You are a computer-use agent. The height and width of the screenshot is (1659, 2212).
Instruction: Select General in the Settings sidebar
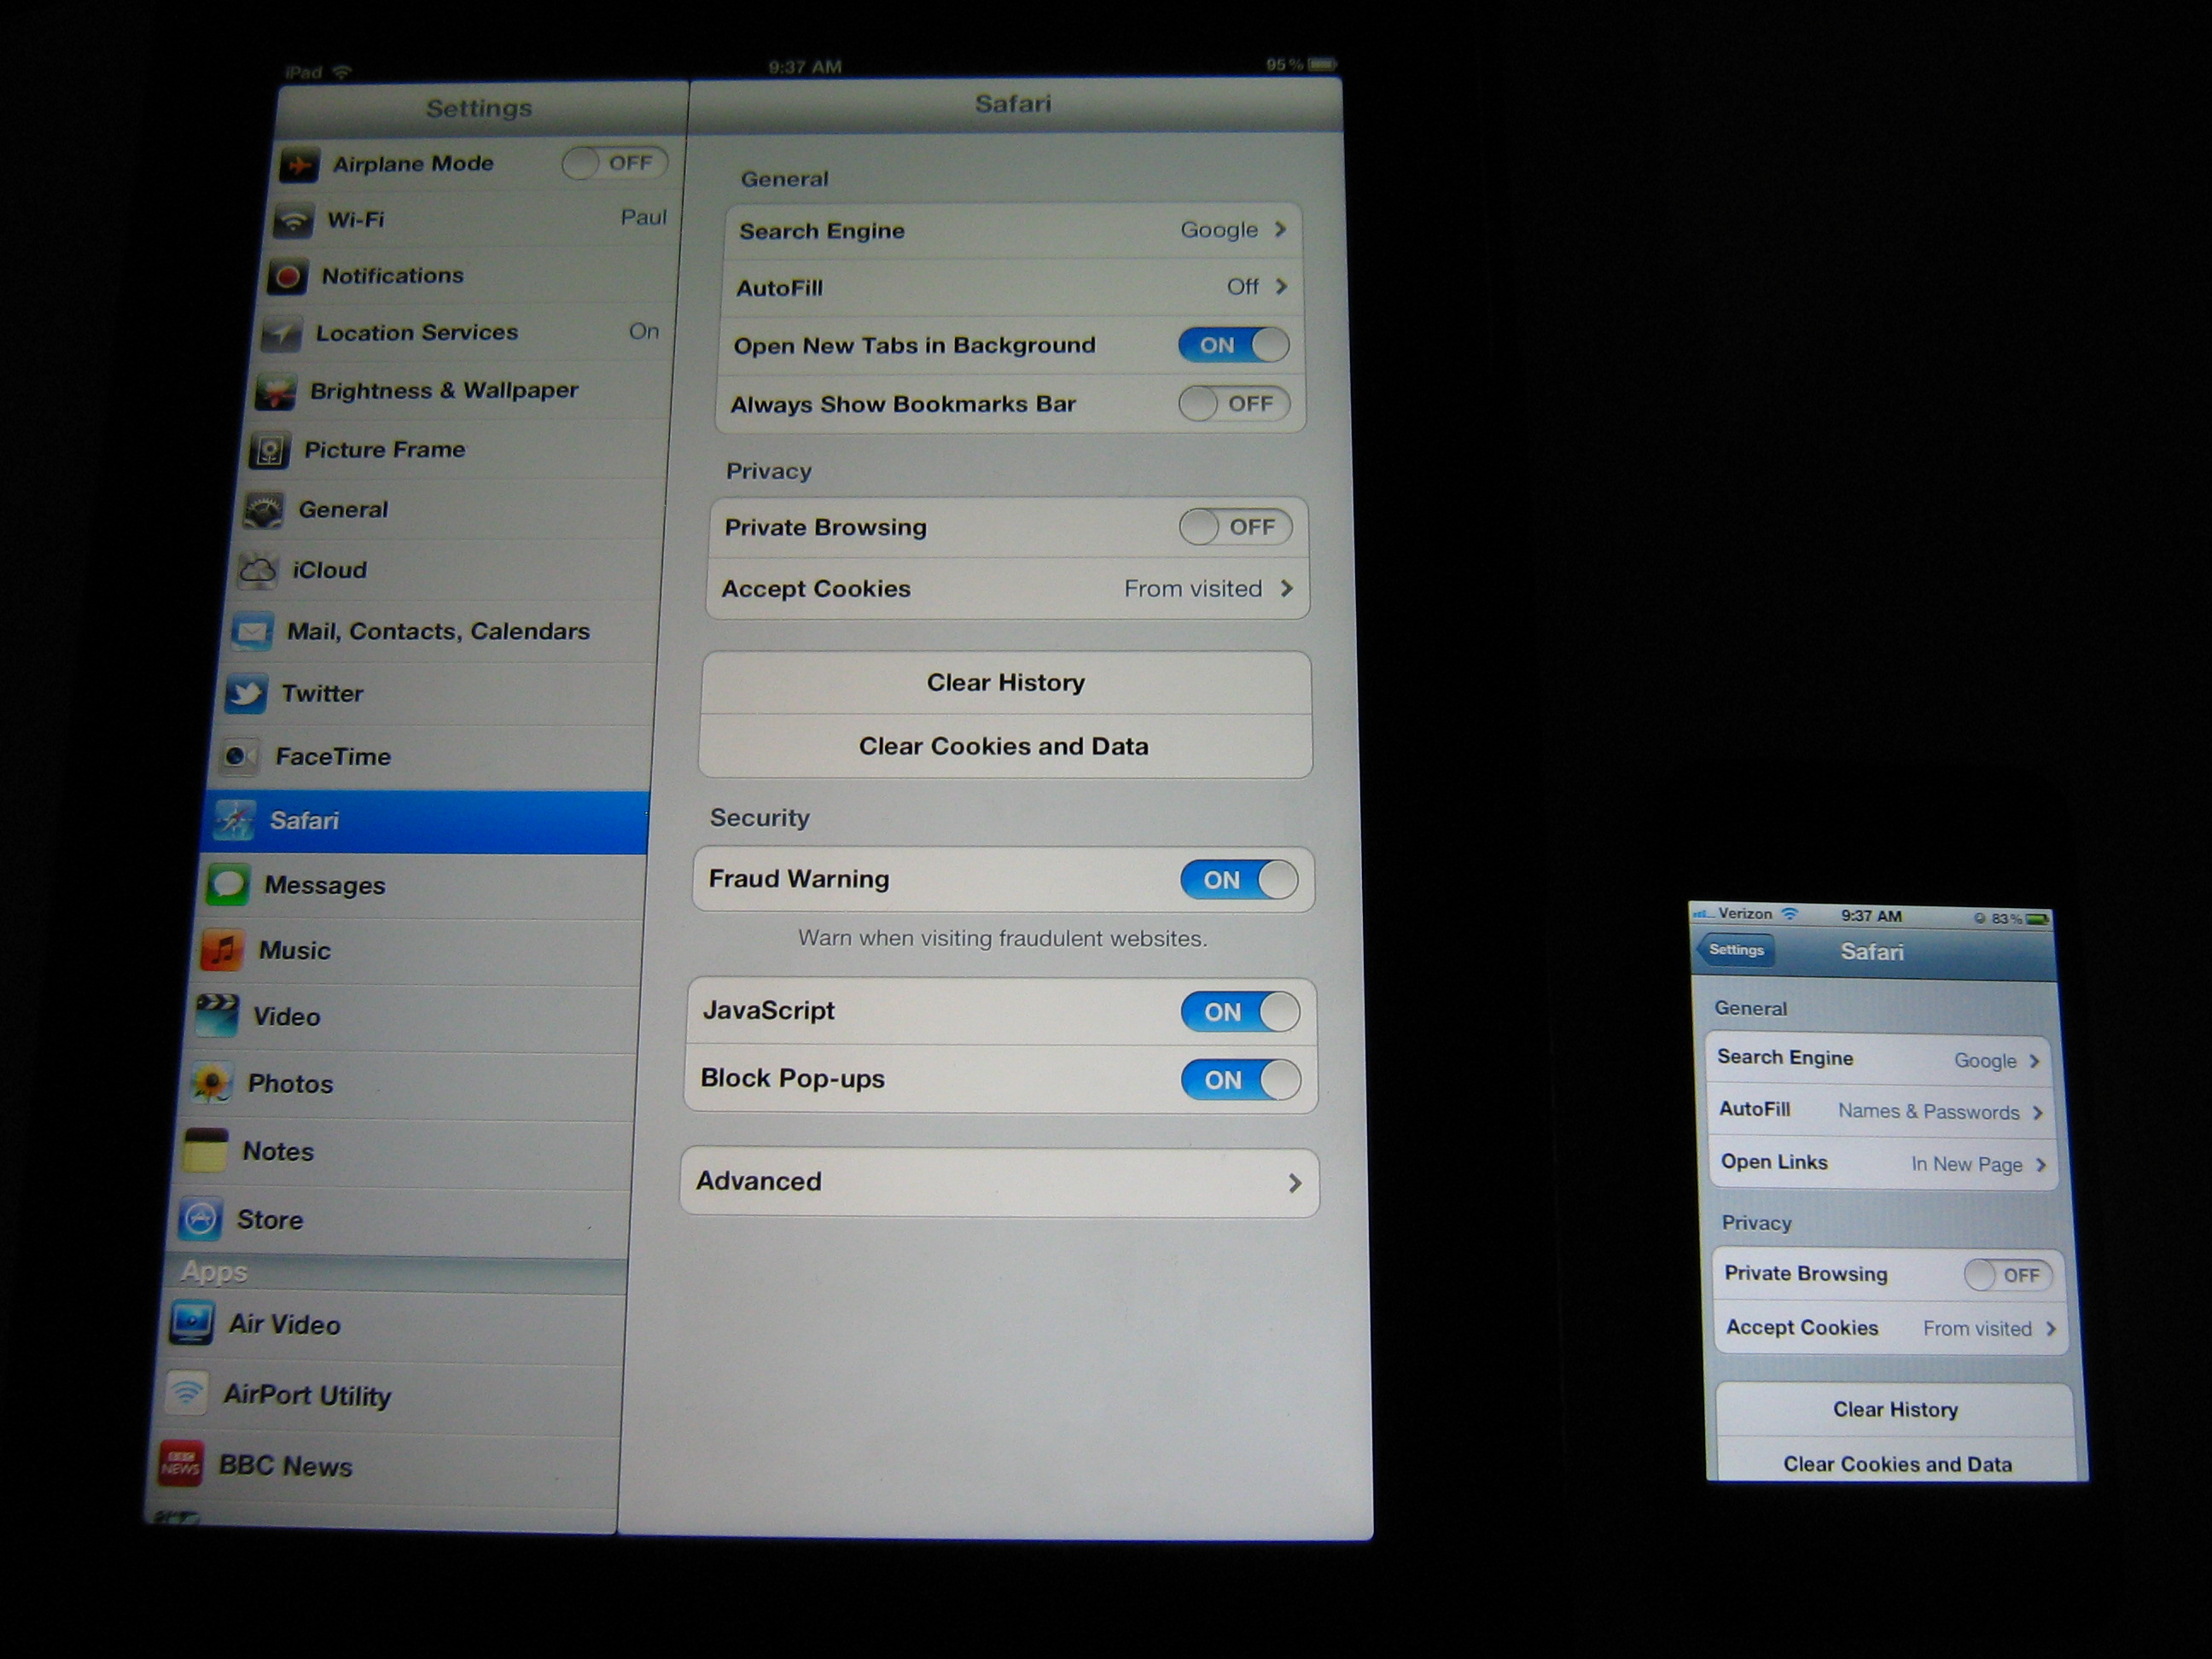tap(343, 510)
